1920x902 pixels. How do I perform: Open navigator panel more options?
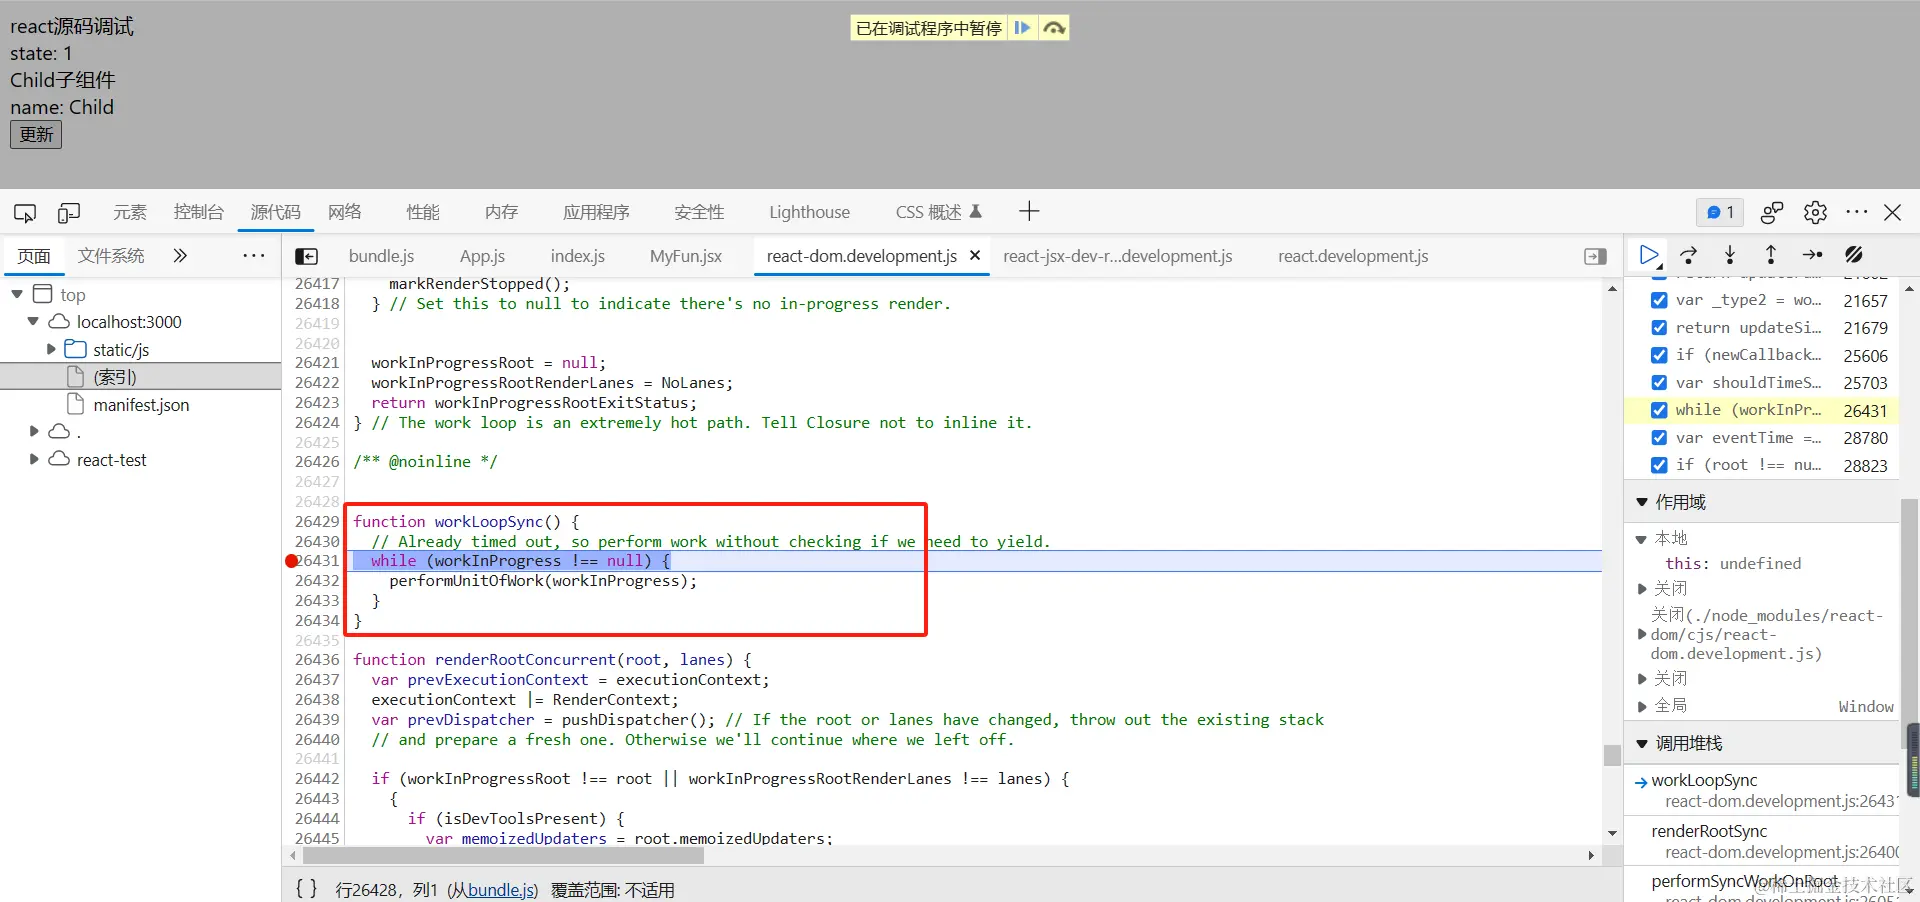tap(254, 256)
